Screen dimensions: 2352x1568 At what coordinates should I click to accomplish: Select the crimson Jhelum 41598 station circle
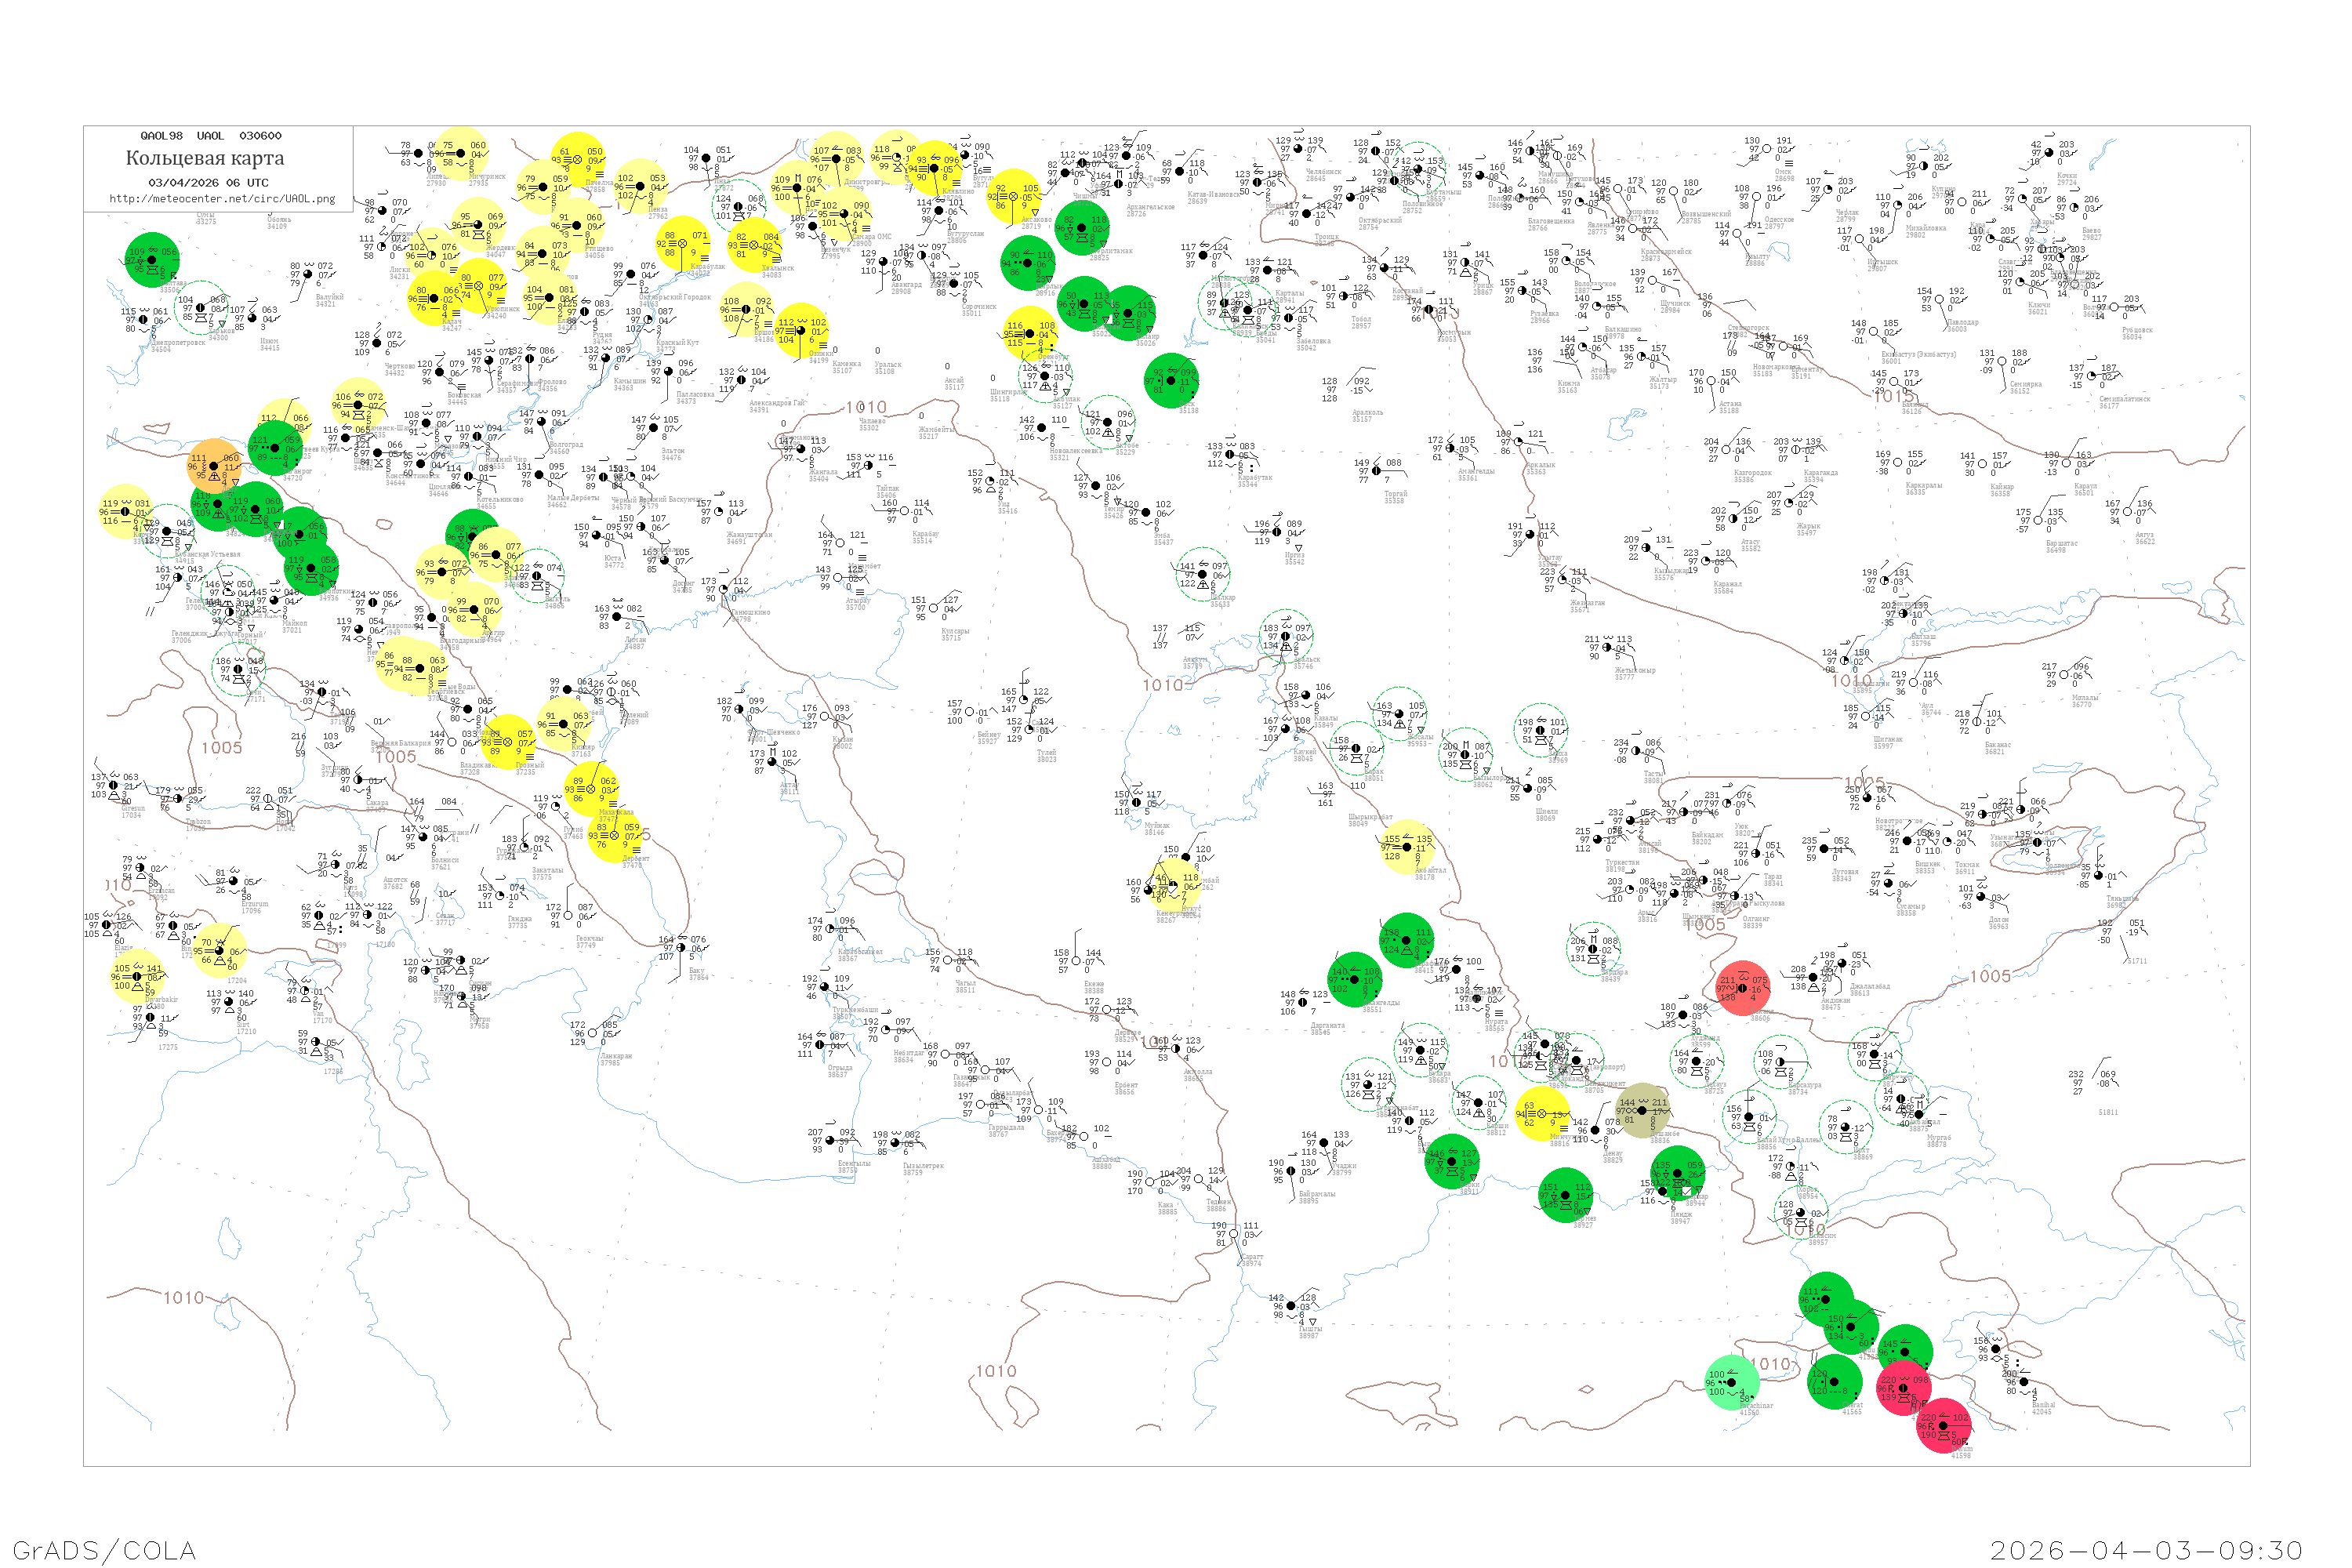1944,1426
